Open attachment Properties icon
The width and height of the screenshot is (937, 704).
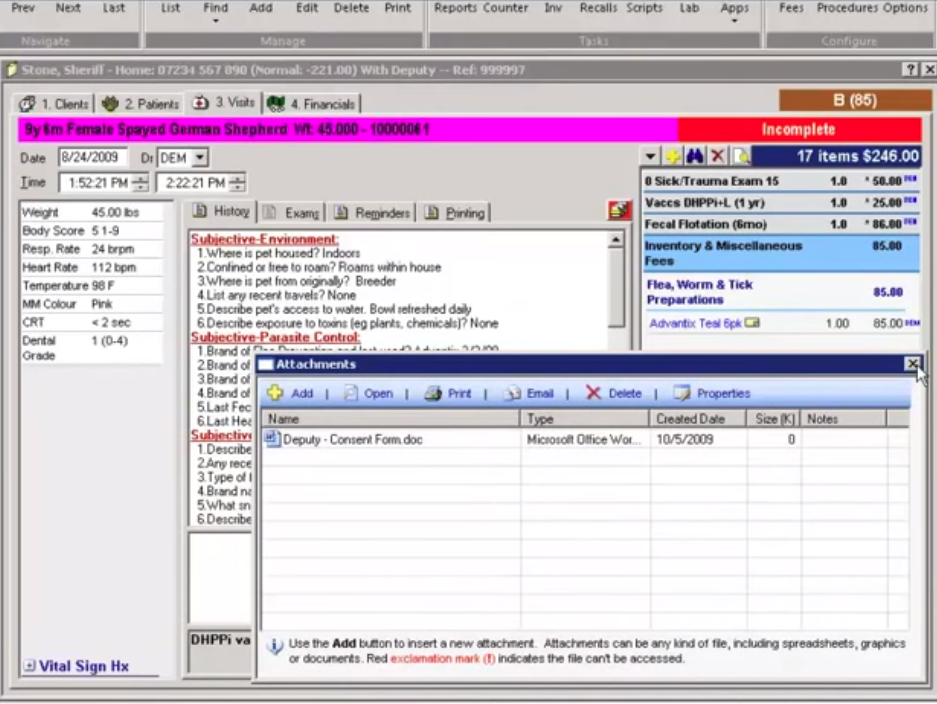(x=682, y=393)
